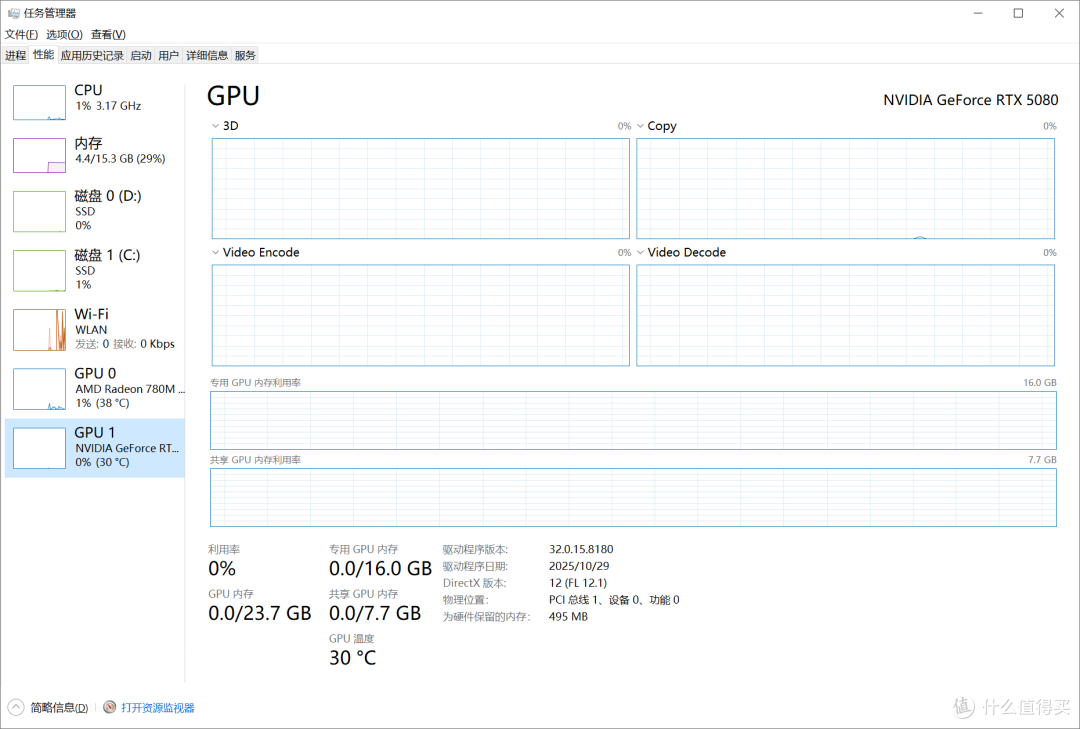
Task: Click the 0.0/7.7 GB shared memory value
Action: tap(375, 613)
